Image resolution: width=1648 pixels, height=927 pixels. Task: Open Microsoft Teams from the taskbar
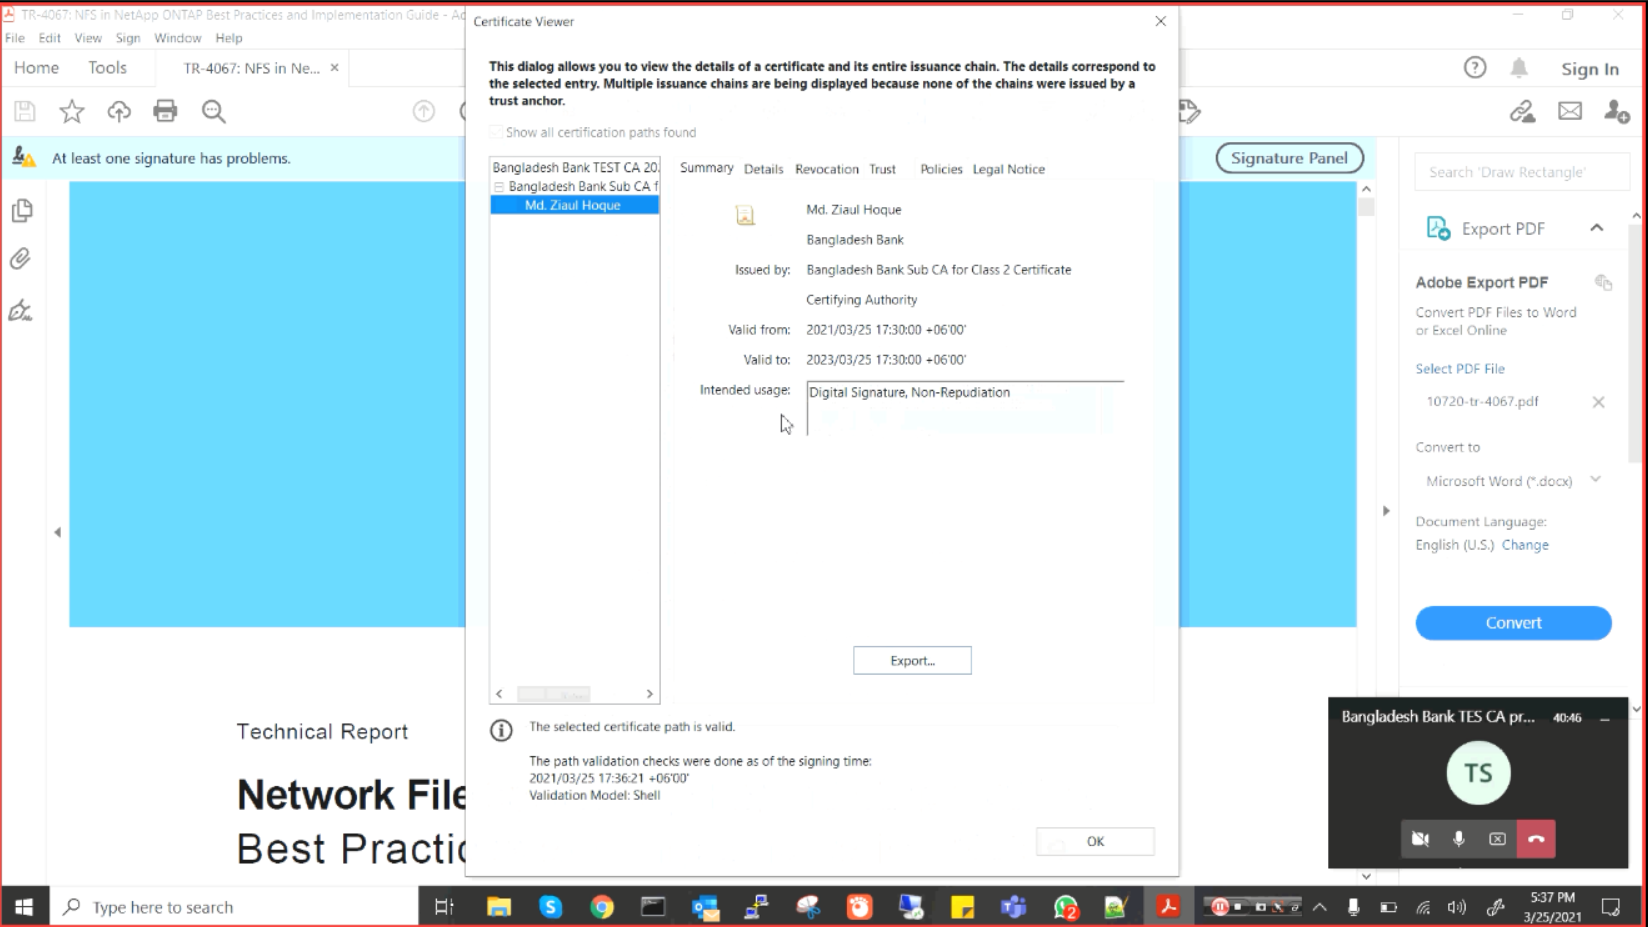pyautogui.click(x=1013, y=907)
